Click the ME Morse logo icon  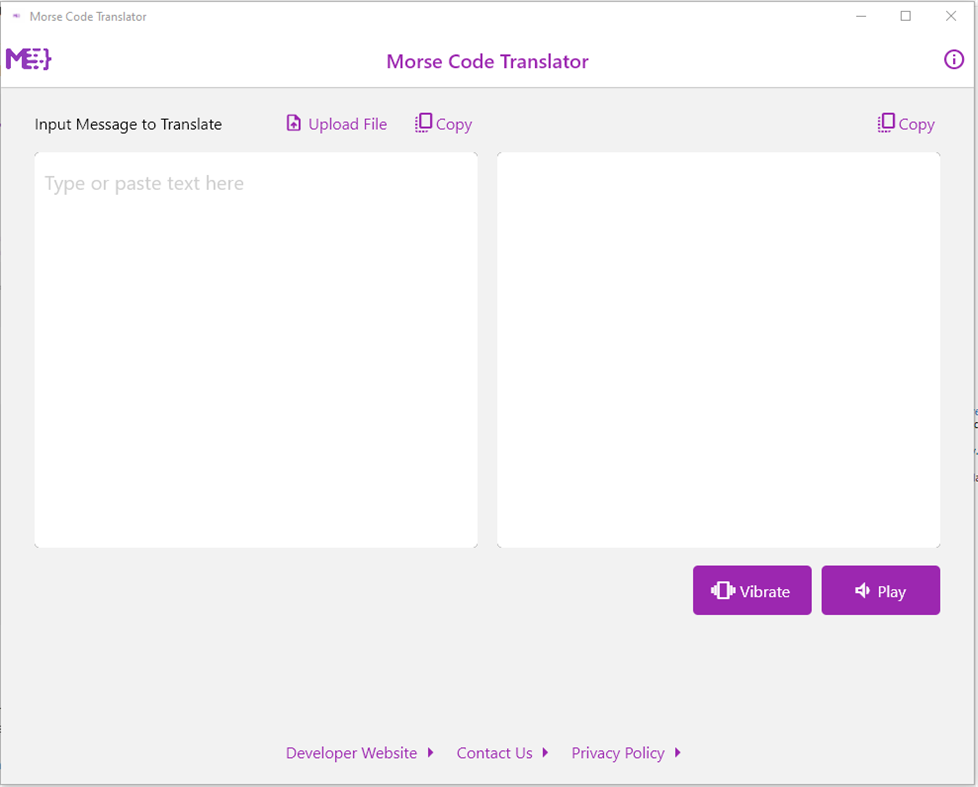tap(29, 59)
